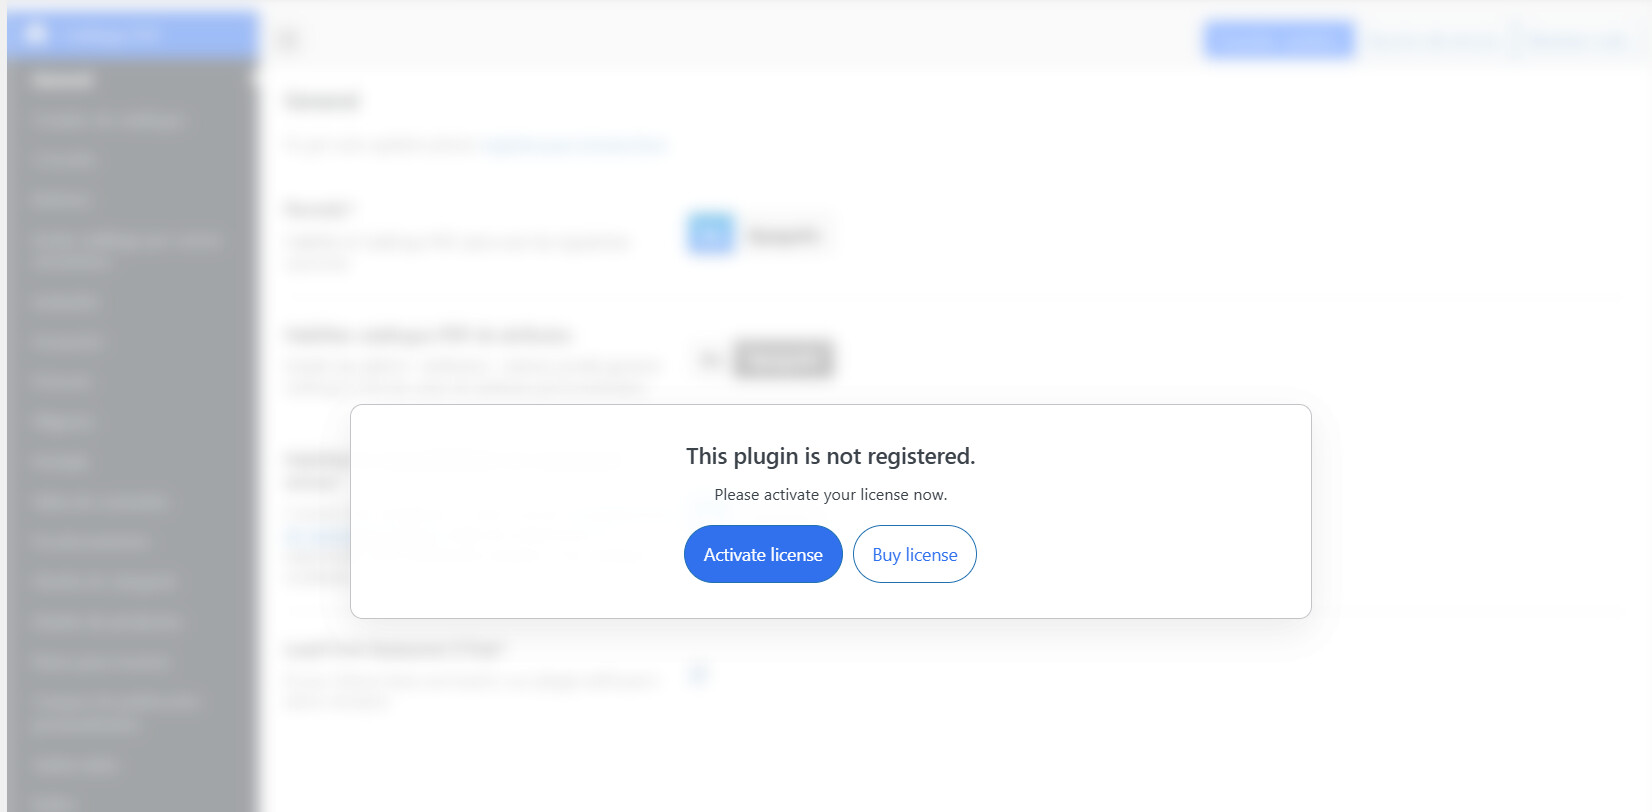
Task: Open the fourth blurred sidebar menu item
Action: click(x=61, y=200)
